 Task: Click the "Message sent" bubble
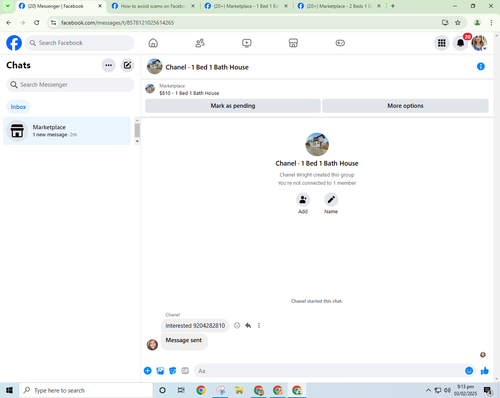click(x=184, y=341)
